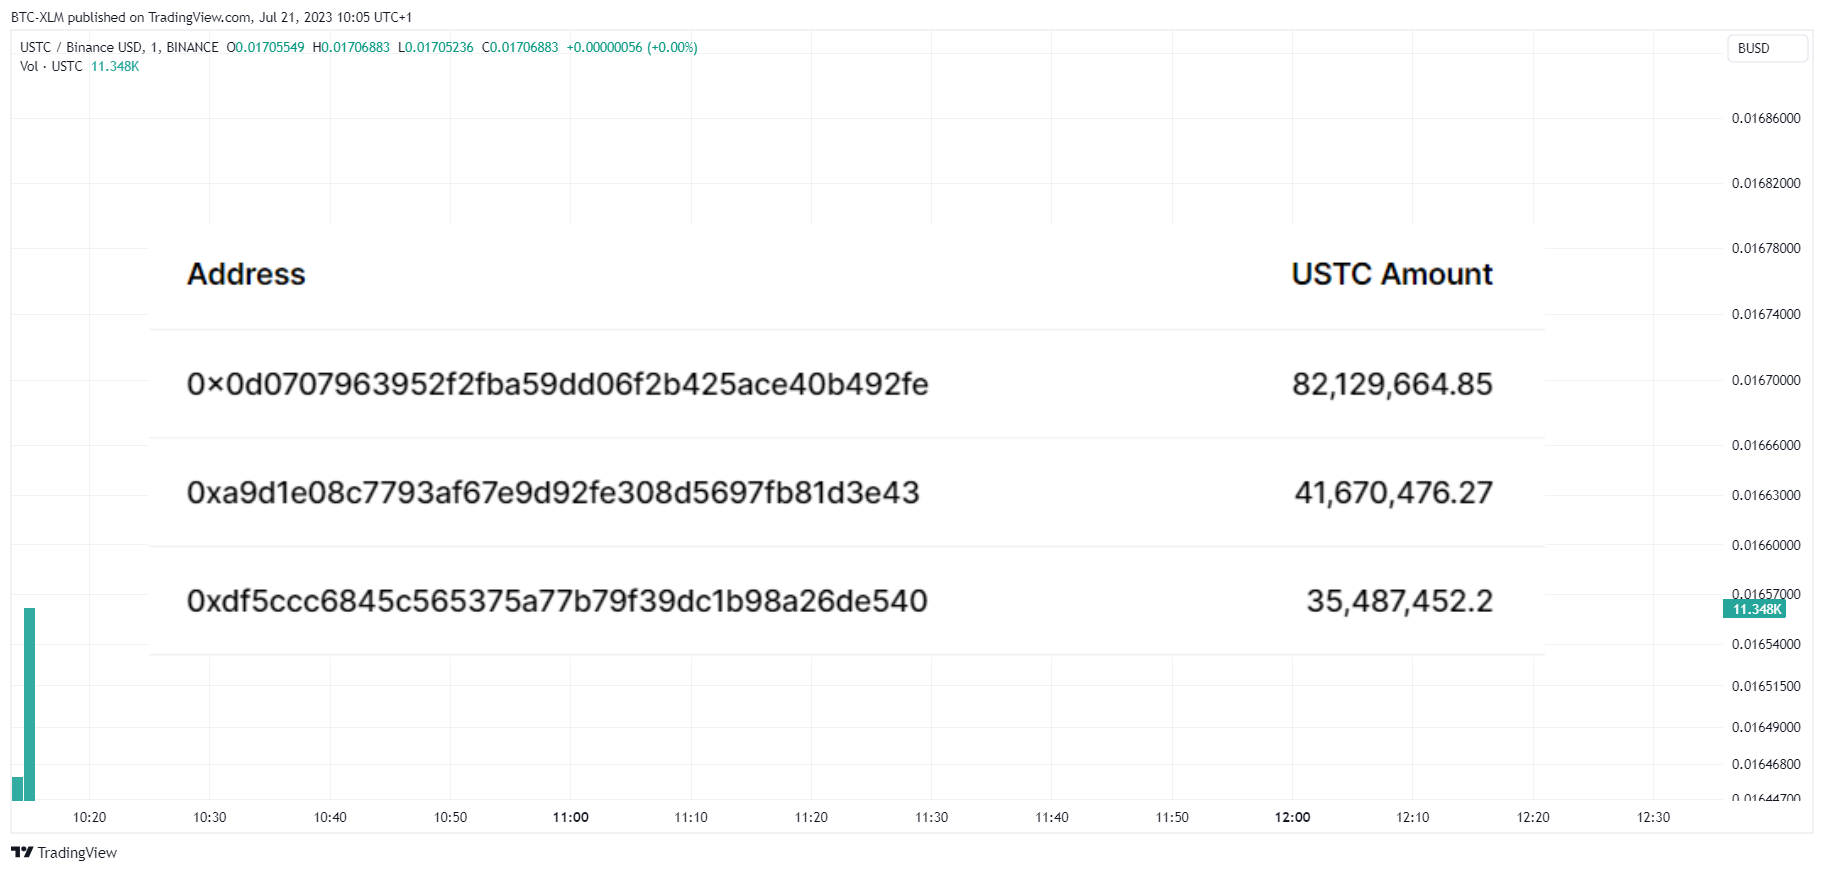The width and height of the screenshot is (1824, 872).
Task: Click the 11:10 time axis label
Action: [x=691, y=817]
